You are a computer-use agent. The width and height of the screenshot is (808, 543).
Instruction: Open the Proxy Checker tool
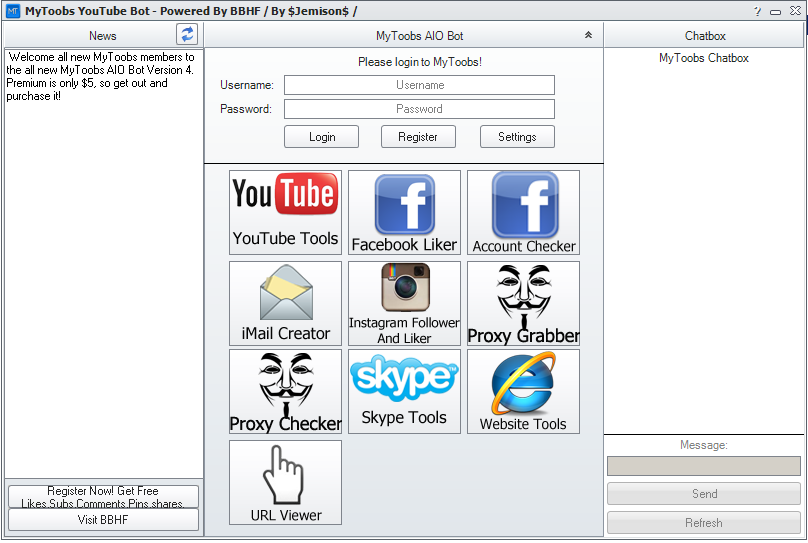point(285,392)
